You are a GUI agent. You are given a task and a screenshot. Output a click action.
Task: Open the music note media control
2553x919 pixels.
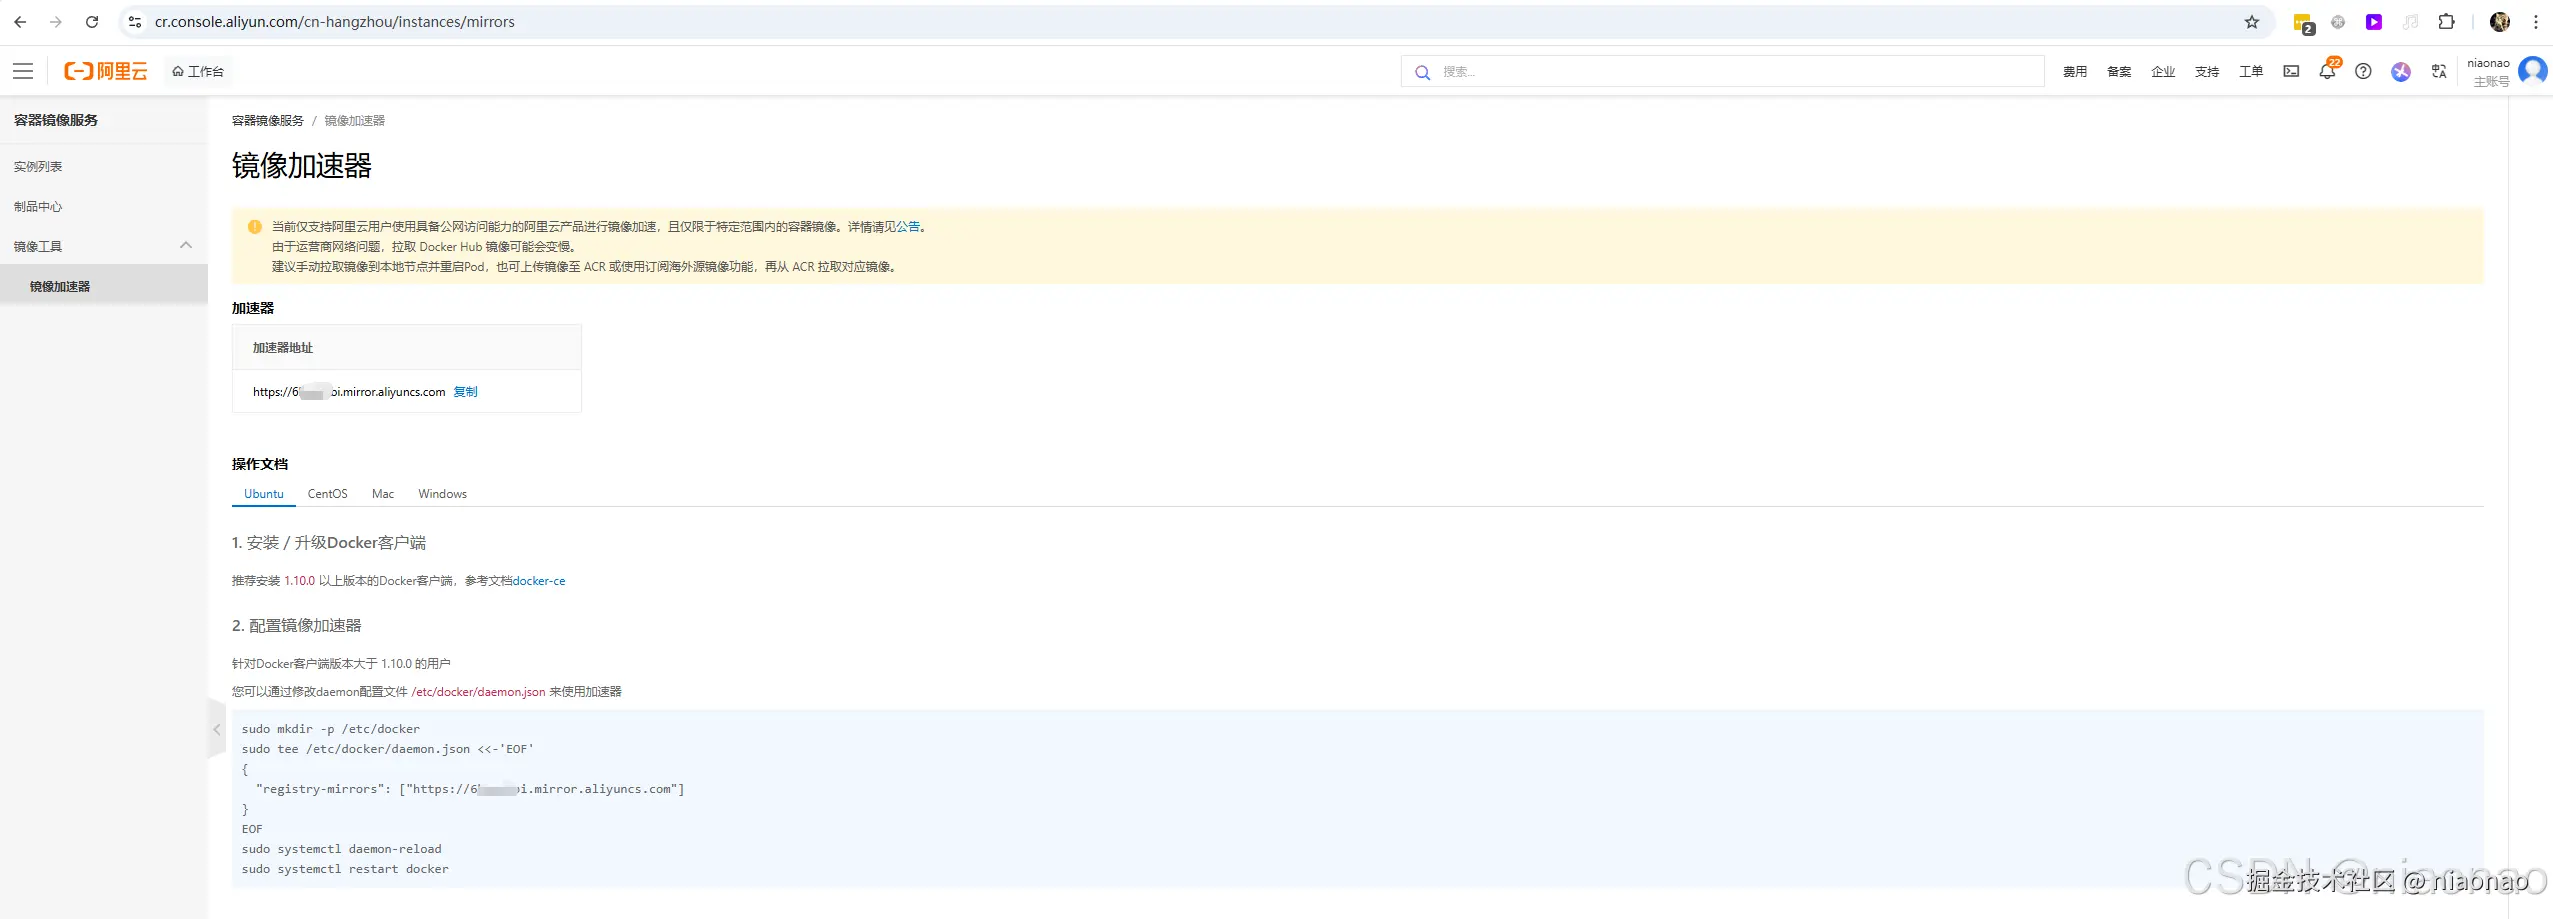[2410, 22]
